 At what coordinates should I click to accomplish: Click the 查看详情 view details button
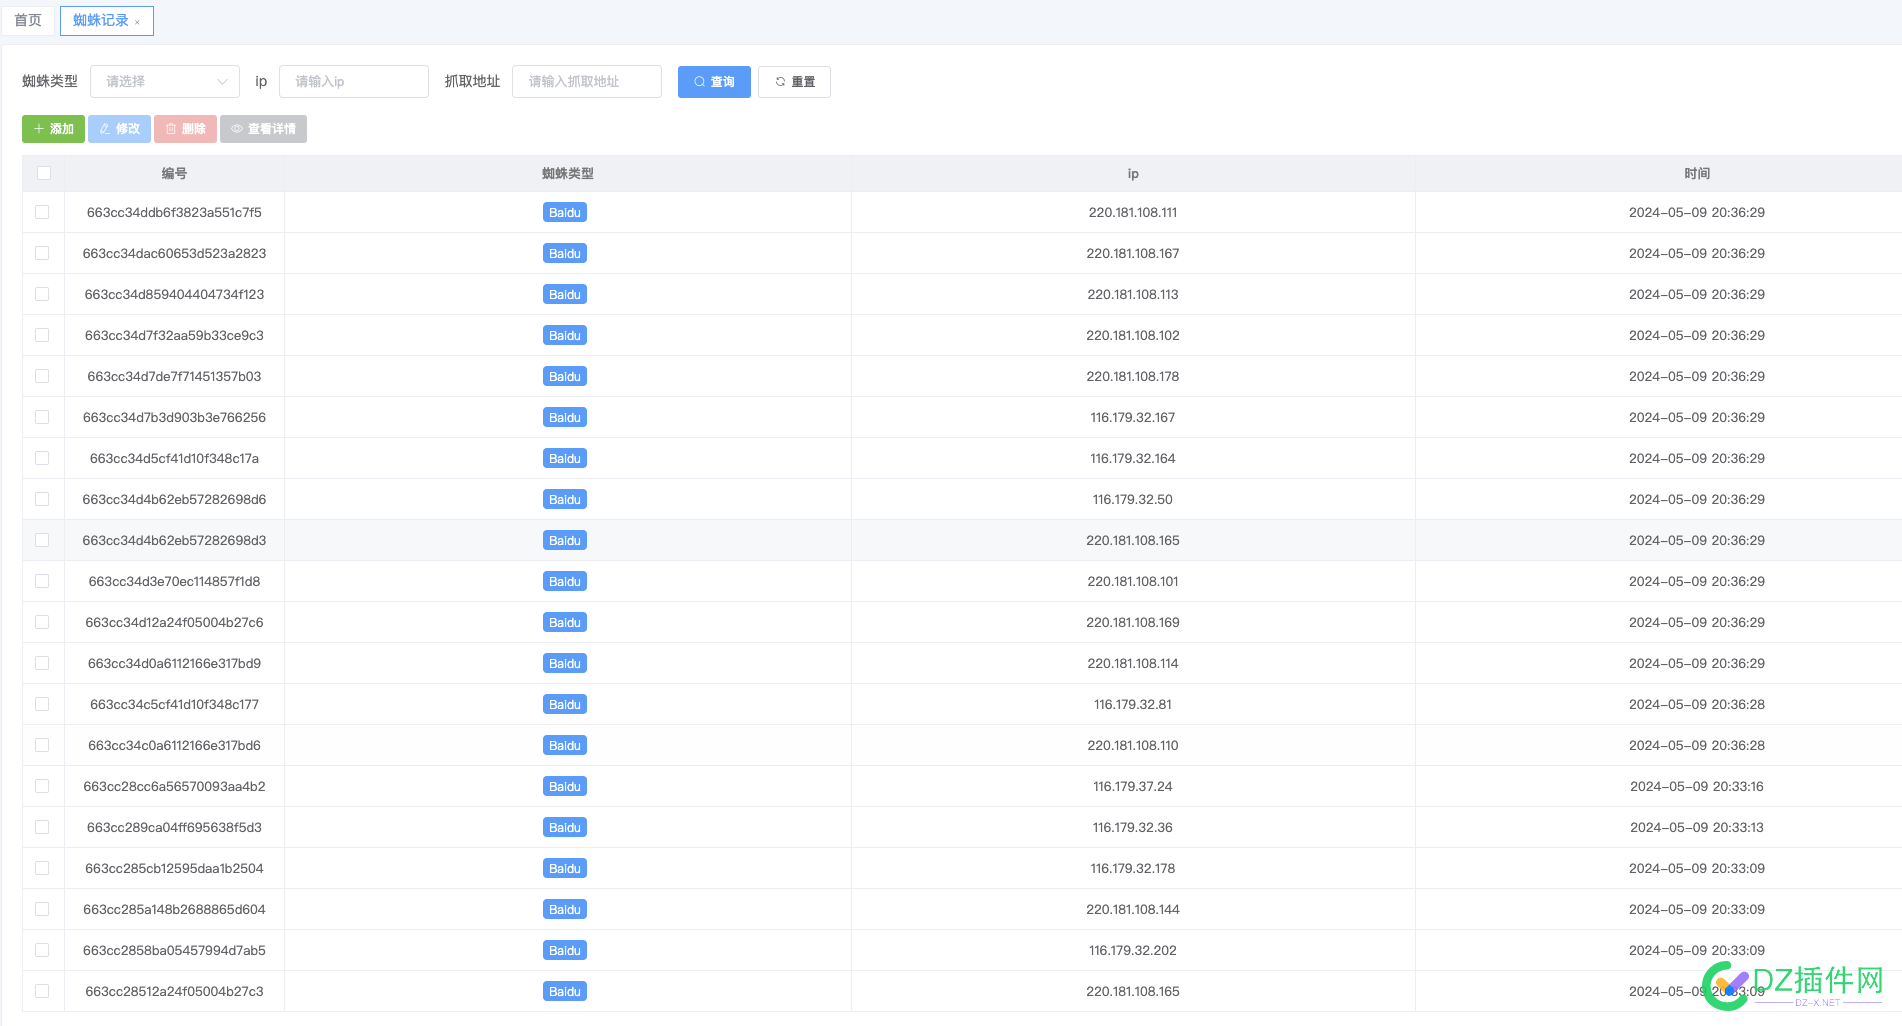[263, 129]
